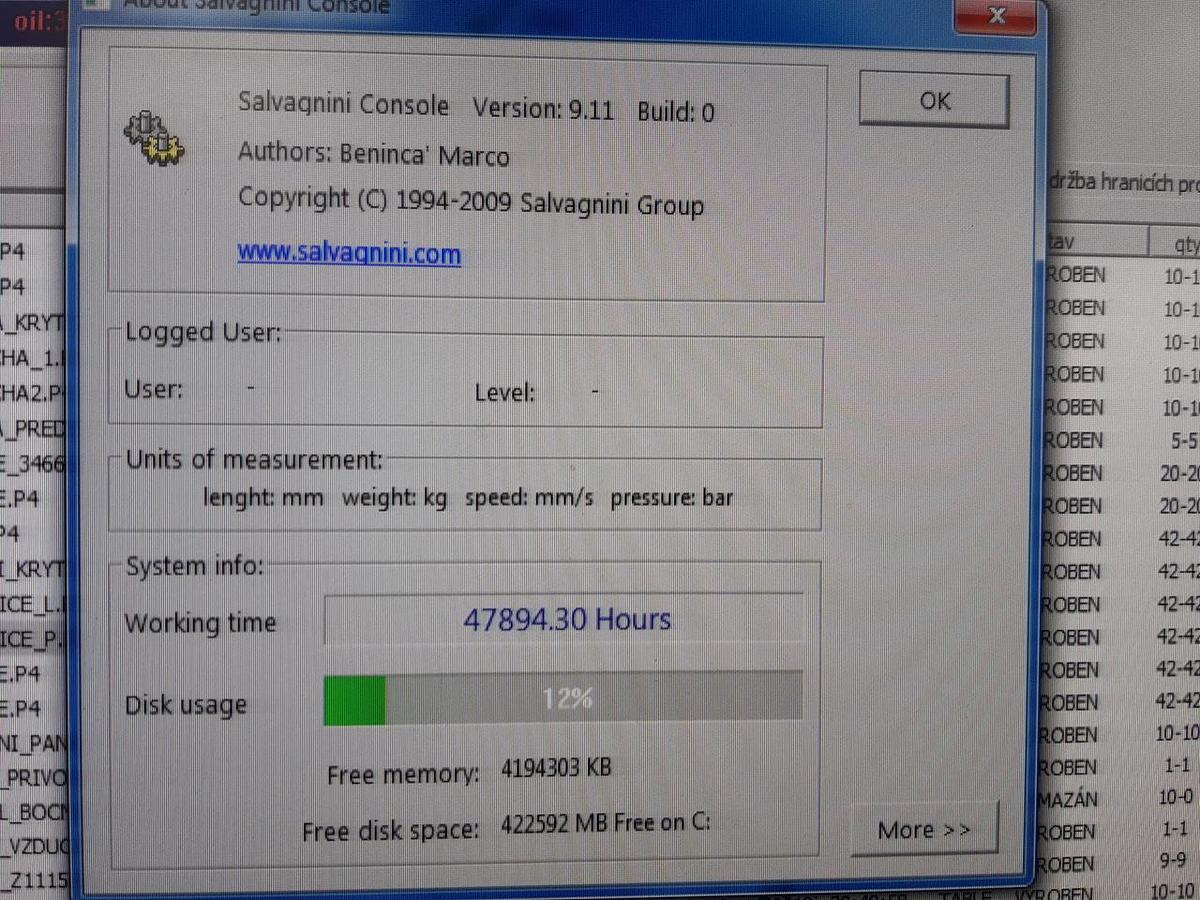Click the "System info:" group label

pyautogui.click(x=194, y=566)
